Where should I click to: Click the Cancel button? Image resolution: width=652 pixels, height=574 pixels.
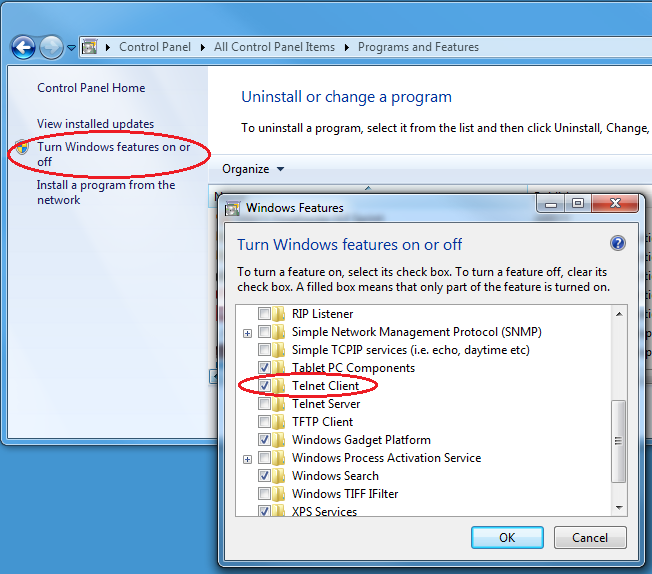pos(590,537)
